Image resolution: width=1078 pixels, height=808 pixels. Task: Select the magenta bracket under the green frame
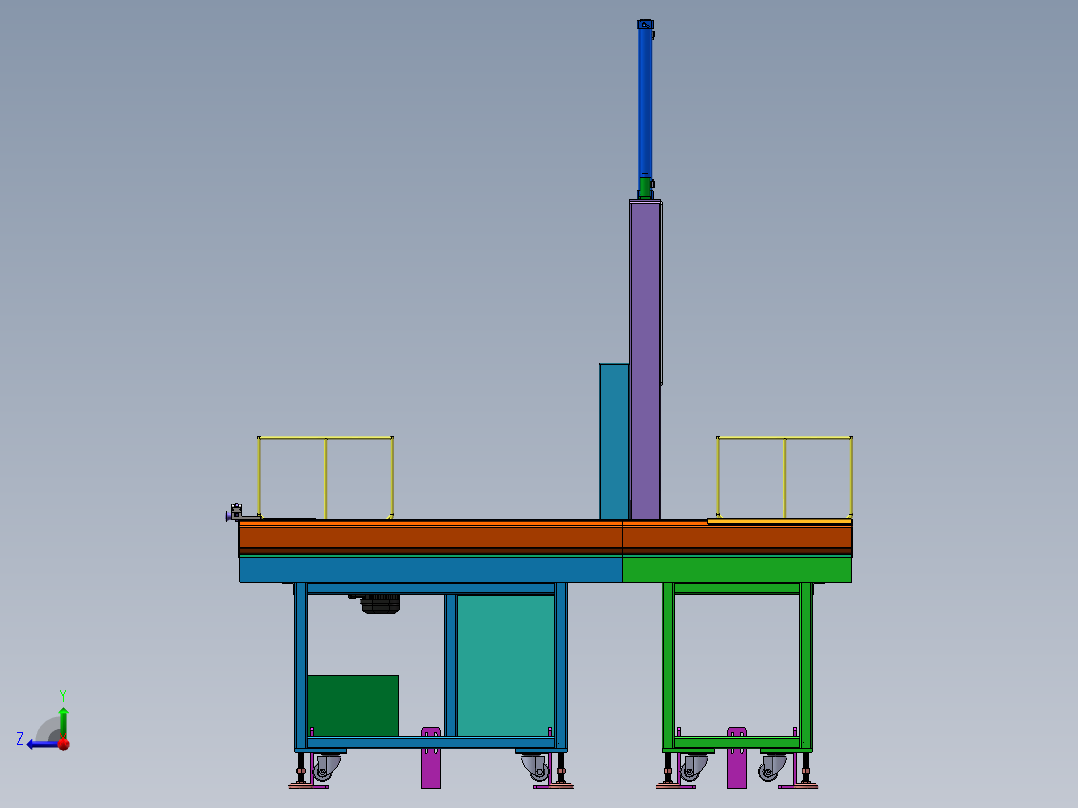[737, 758]
